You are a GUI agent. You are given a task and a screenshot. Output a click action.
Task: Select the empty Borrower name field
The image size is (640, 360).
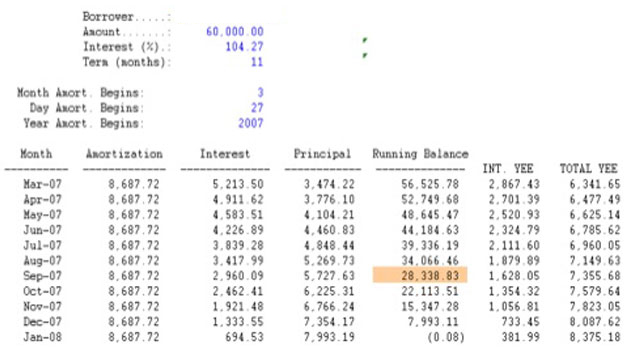(x=229, y=17)
